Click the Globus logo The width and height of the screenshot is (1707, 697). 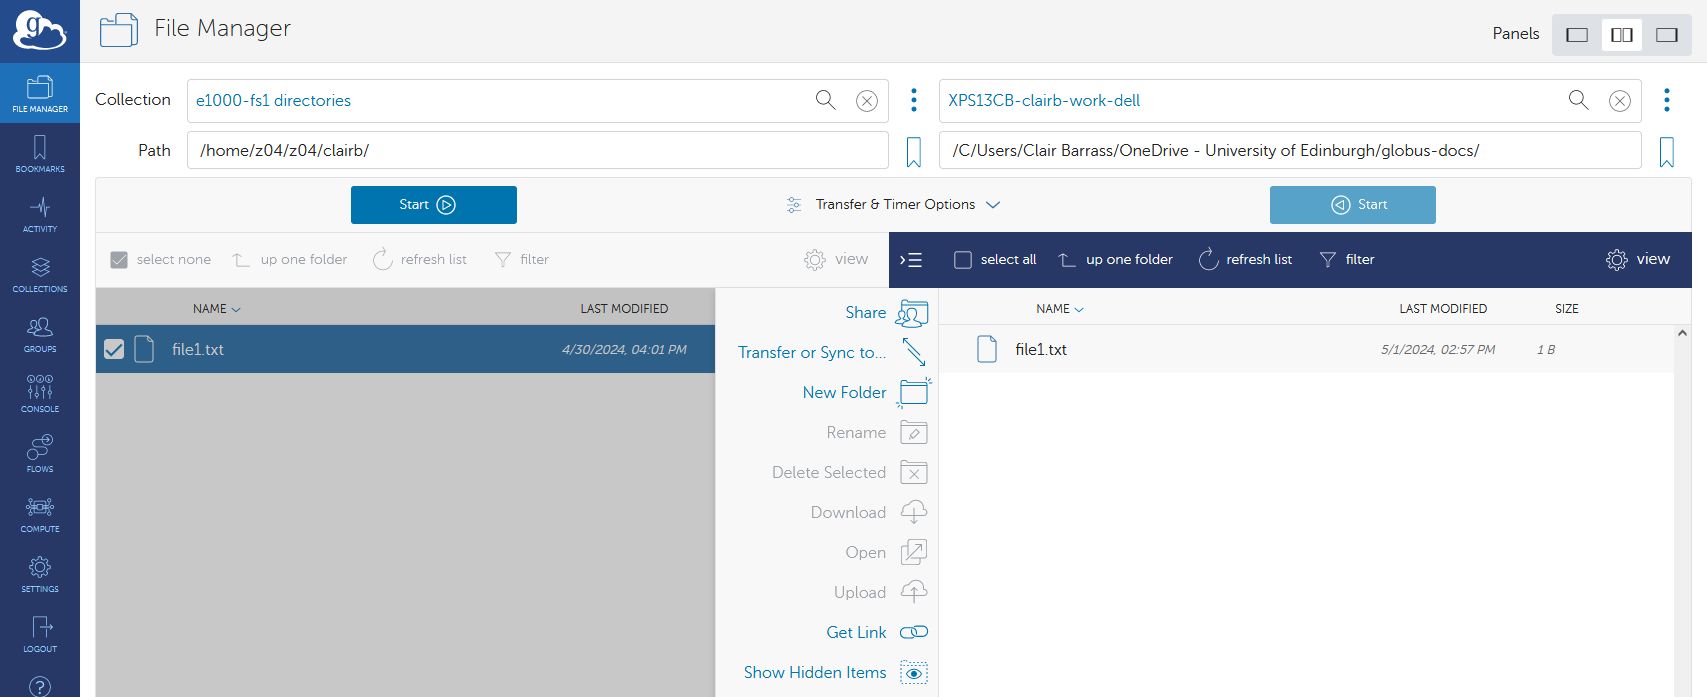[x=40, y=31]
